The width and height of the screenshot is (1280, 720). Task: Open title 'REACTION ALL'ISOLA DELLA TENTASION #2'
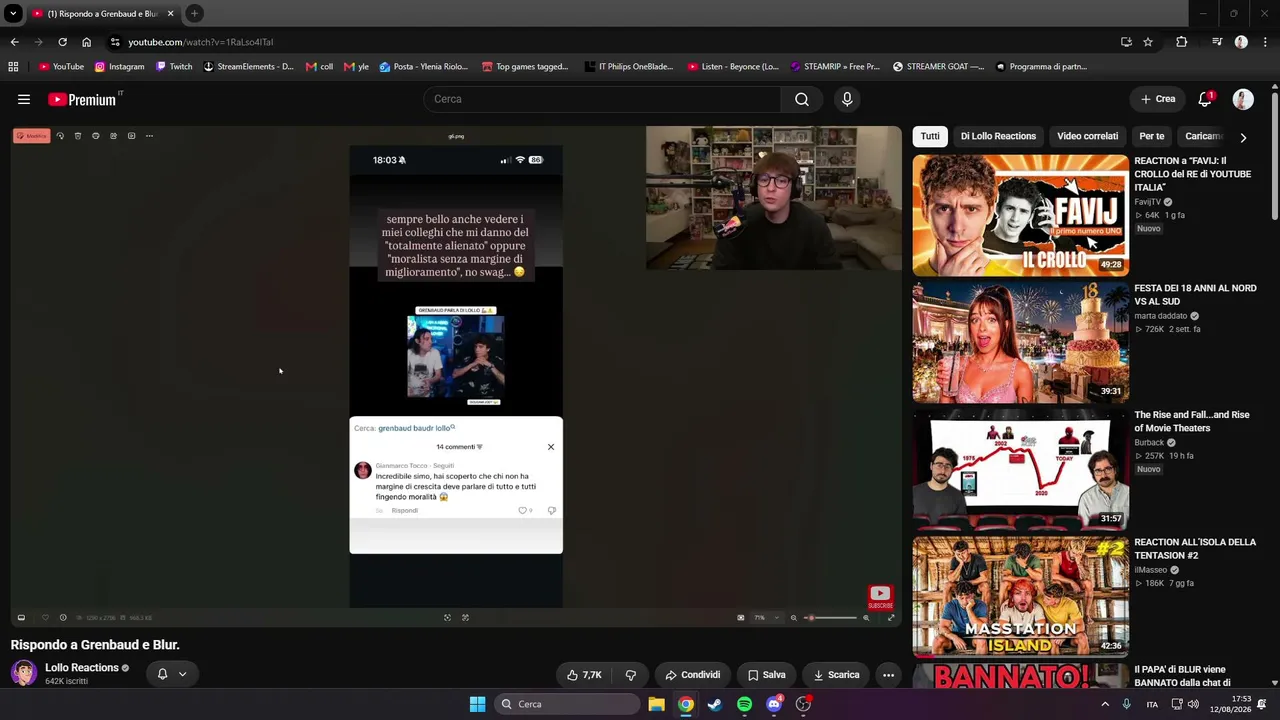coord(1195,549)
